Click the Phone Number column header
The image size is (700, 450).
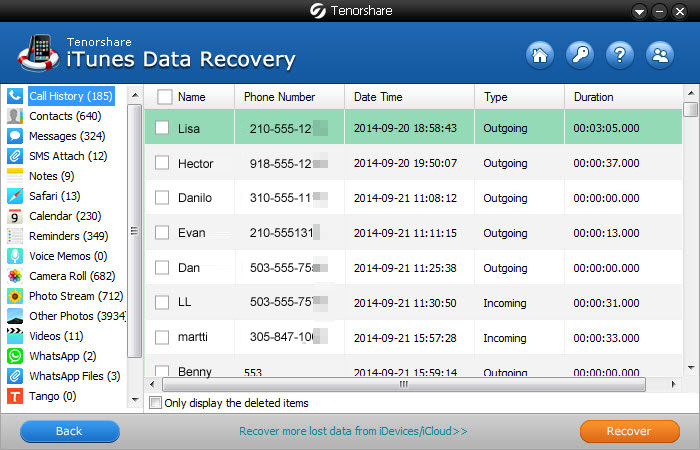(290, 97)
